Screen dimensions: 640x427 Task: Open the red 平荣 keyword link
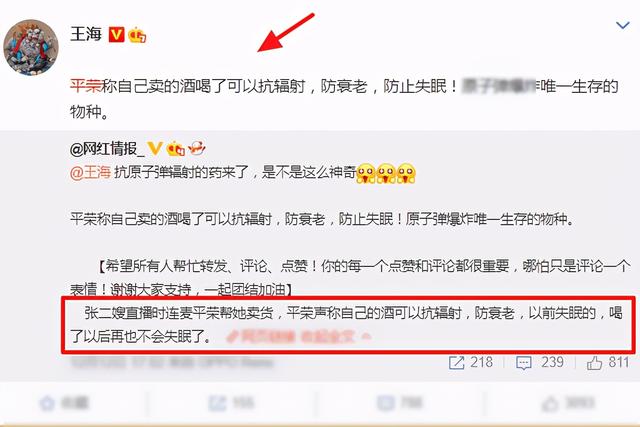click(x=85, y=86)
